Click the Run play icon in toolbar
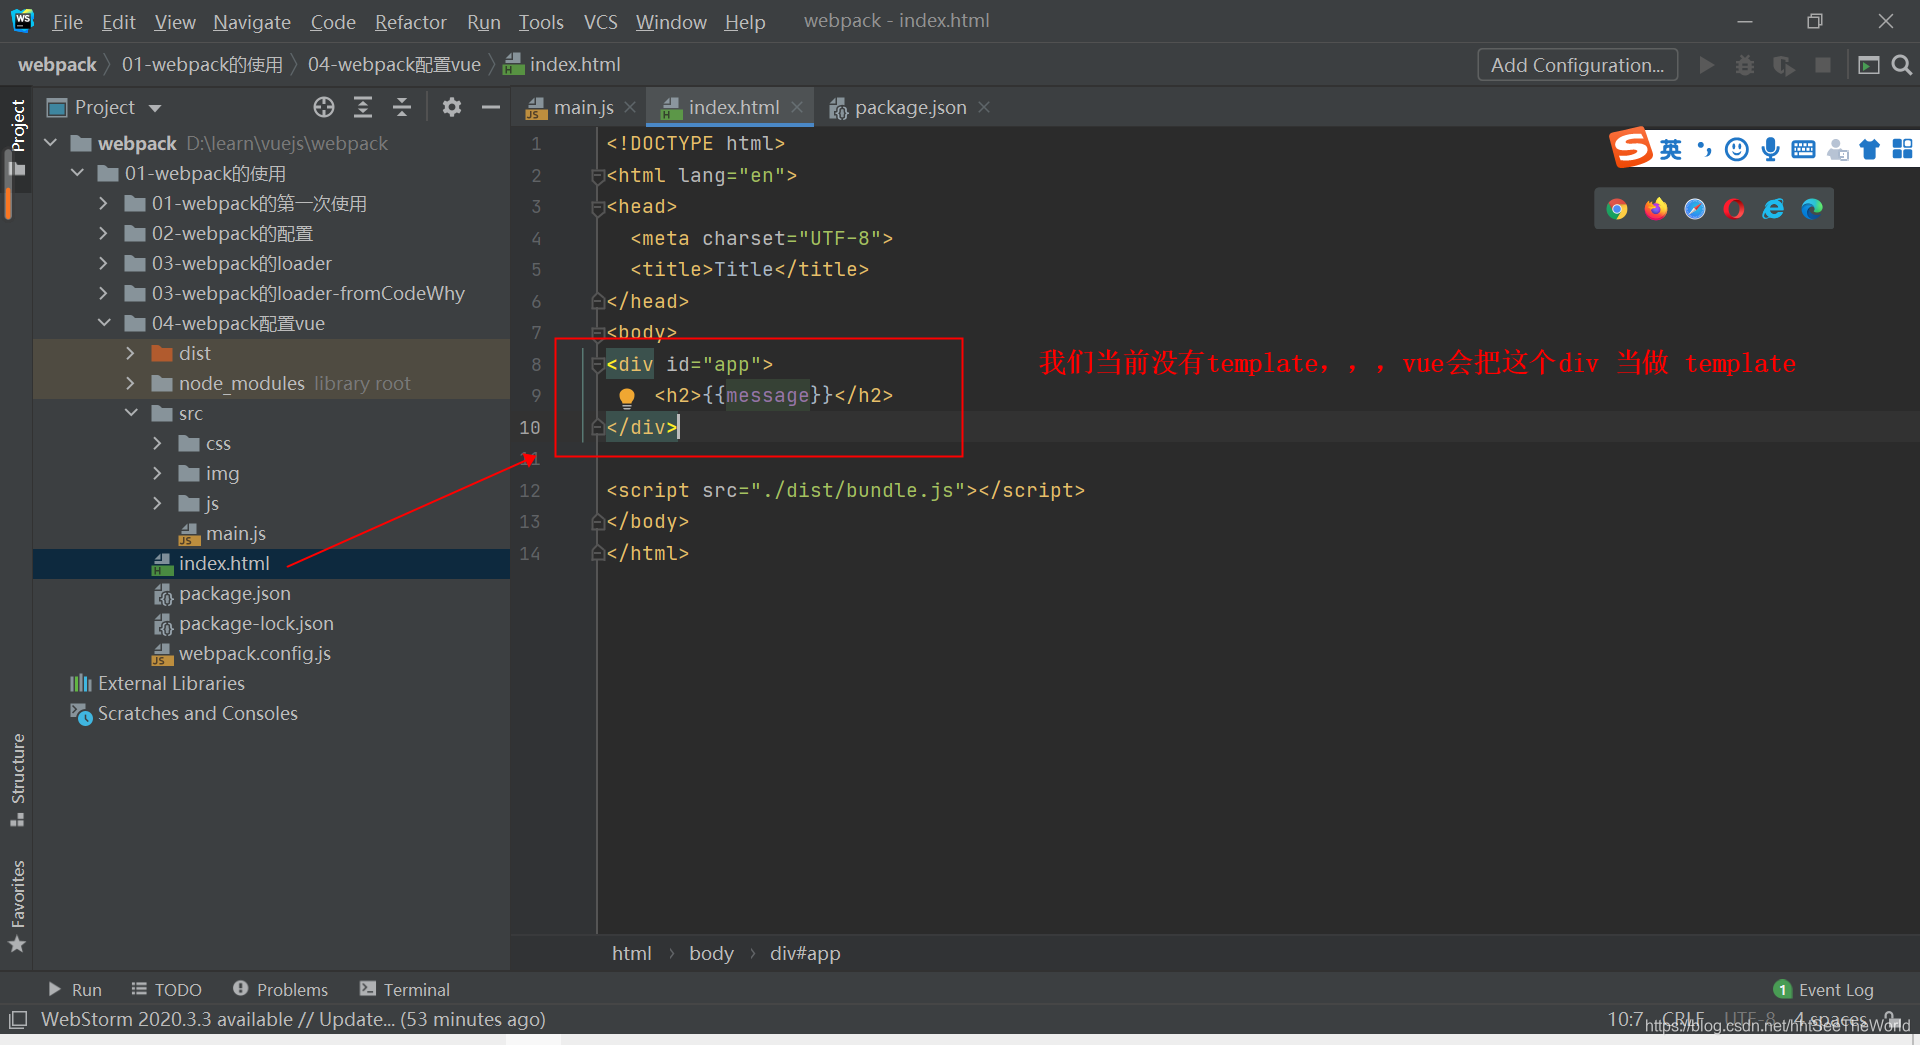1920x1045 pixels. 1707,65
